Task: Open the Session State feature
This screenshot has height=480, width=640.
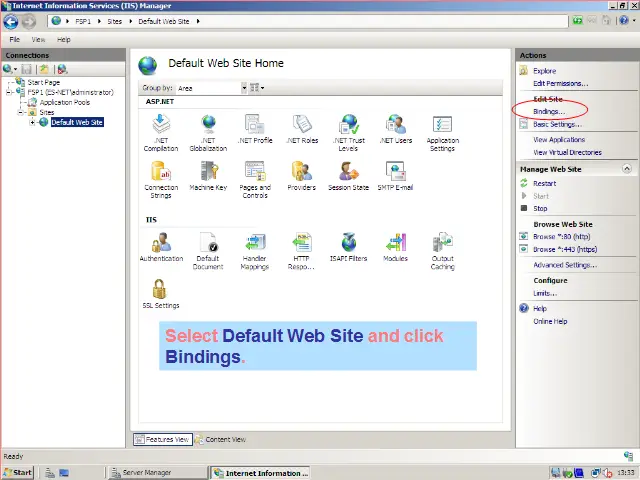Action: 349,176
